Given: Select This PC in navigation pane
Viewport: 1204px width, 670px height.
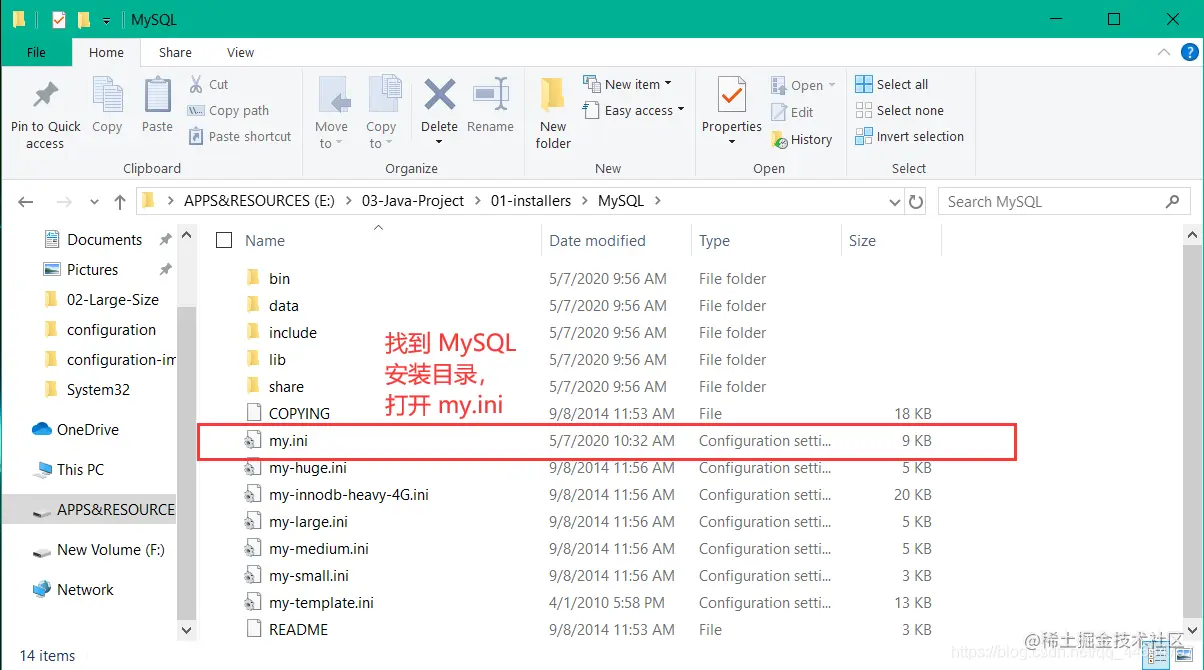Looking at the screenshot, I should 80,470.
